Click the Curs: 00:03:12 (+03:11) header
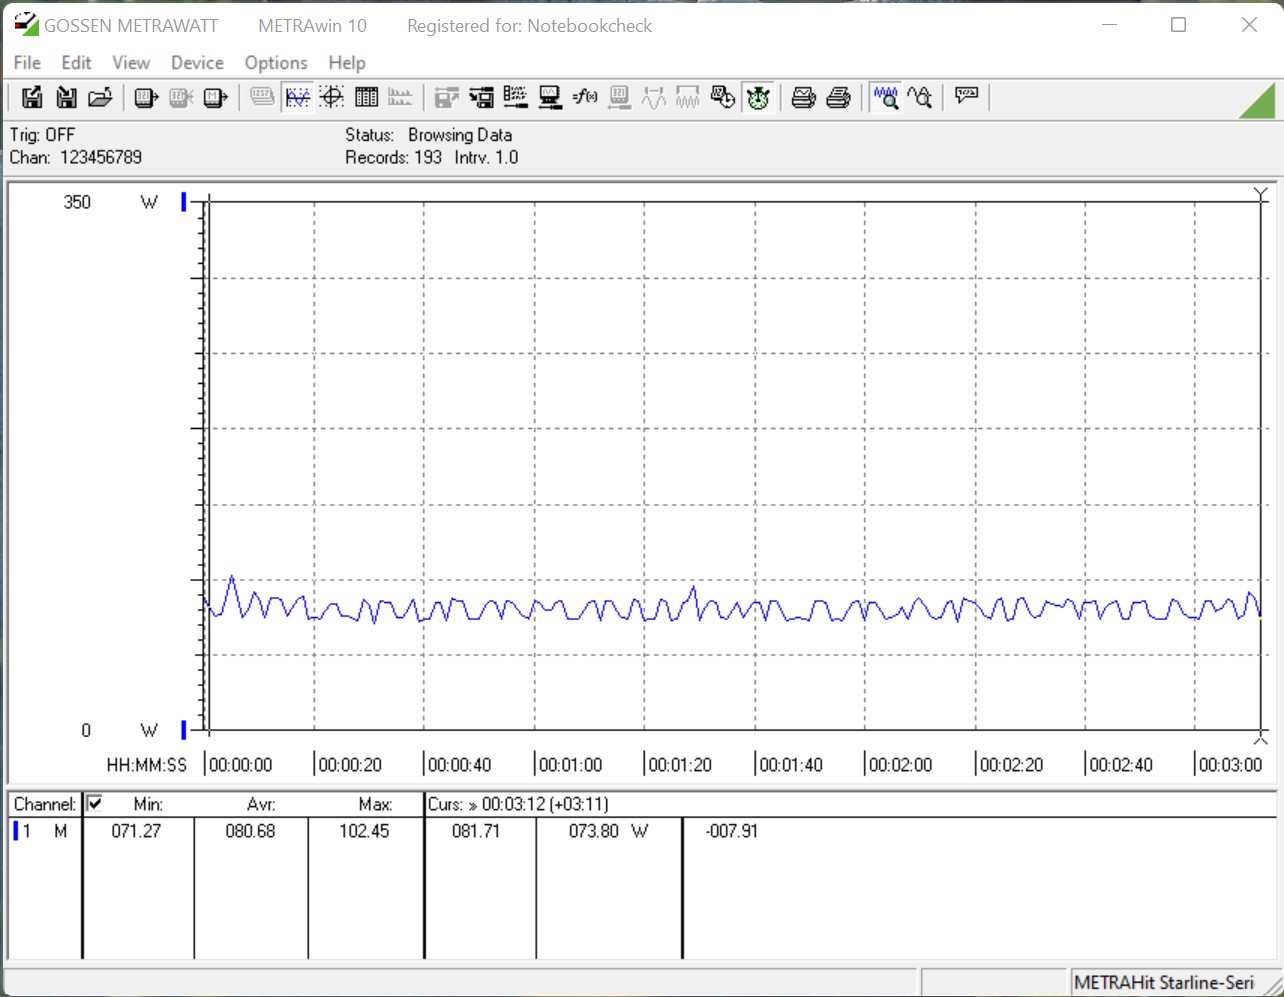Screen dimensions: 1284x997 point(518,804)
